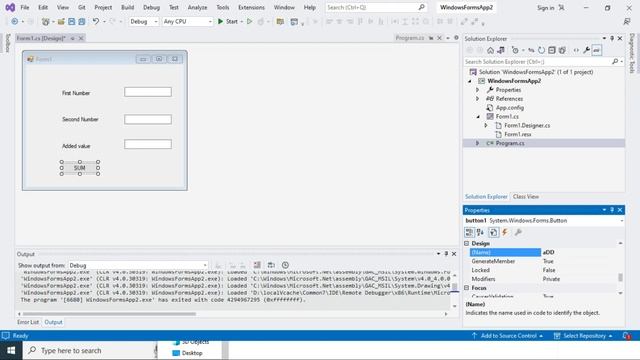Open the Build menu
The height and width of the screenshot is (360, 640).
pos(128,7)
